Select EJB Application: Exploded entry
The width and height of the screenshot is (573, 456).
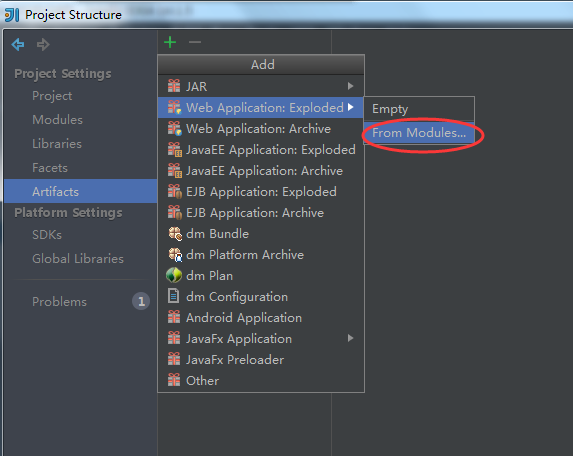[261, 191]
